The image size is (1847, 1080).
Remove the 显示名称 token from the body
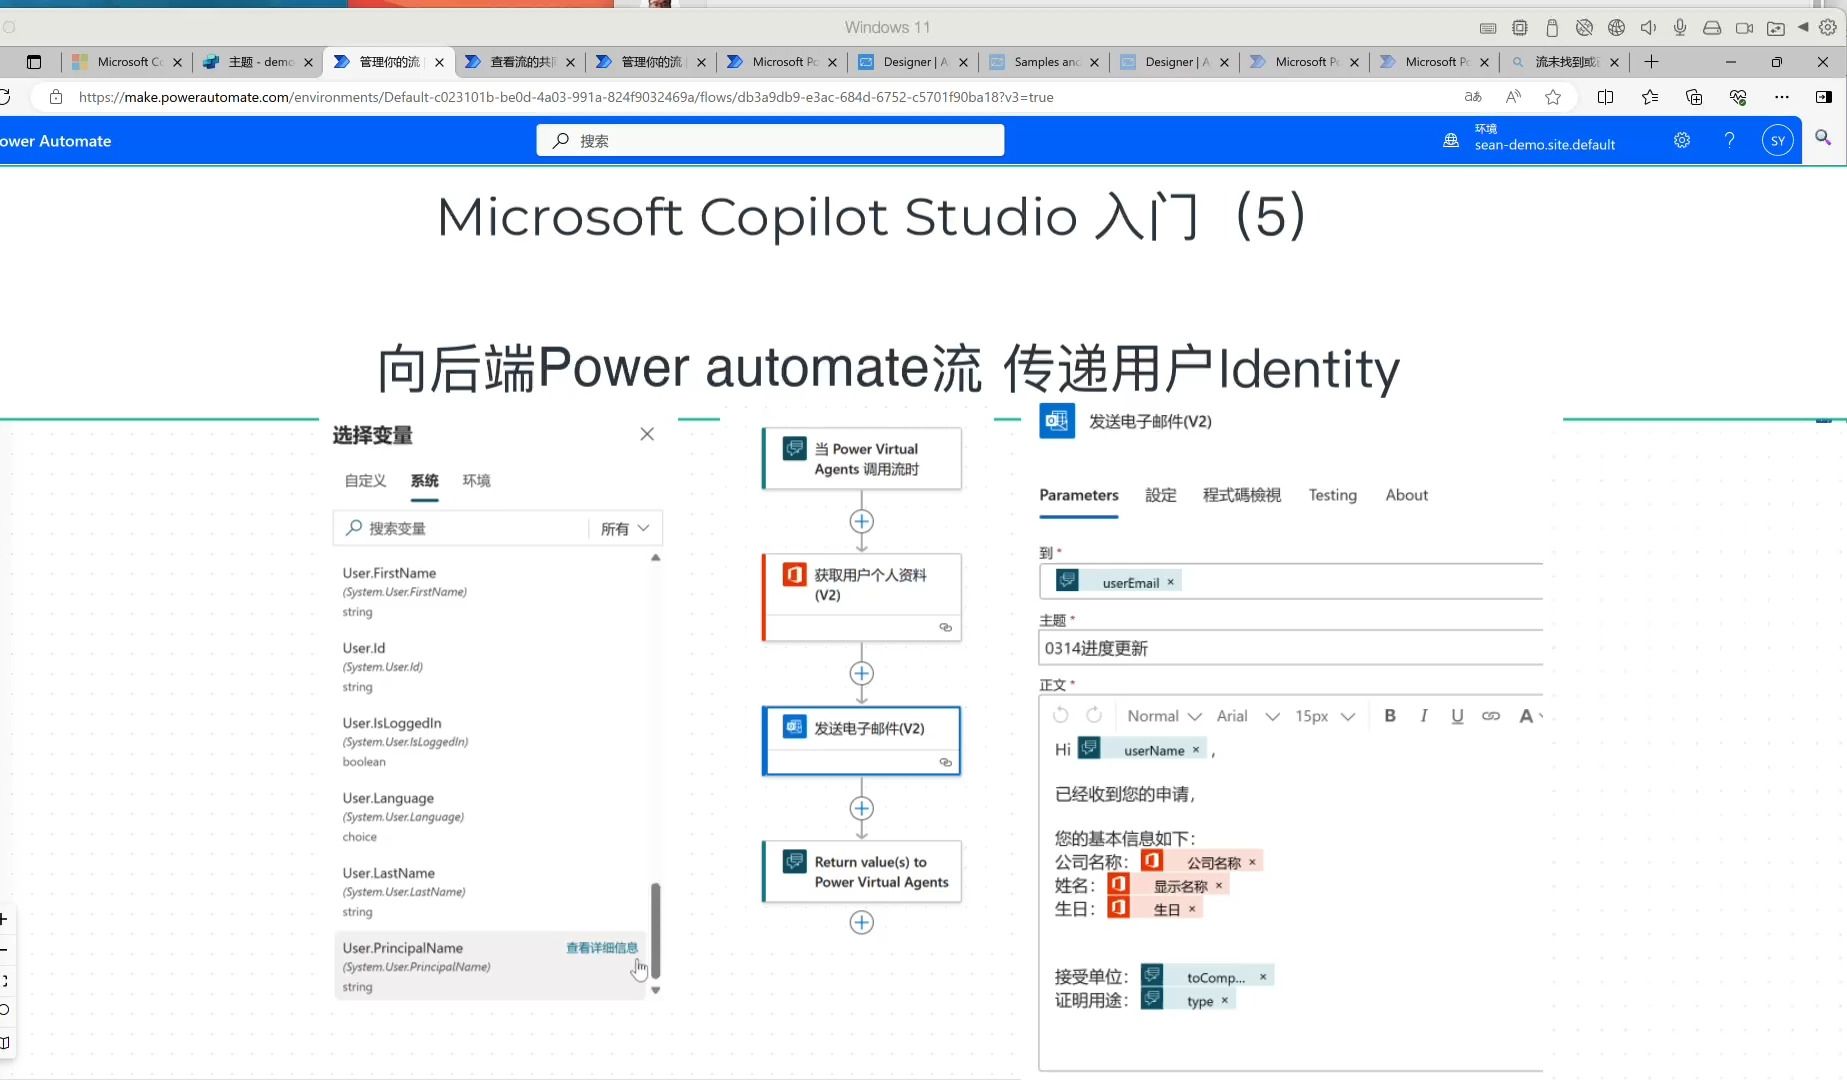pos(1219,886)
